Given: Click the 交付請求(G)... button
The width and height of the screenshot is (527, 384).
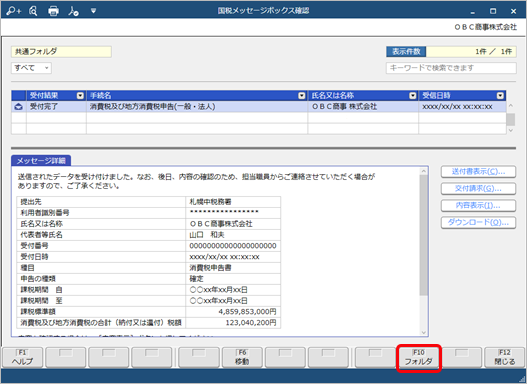Looking at the screenshot, I should click(x=478, y=188).
